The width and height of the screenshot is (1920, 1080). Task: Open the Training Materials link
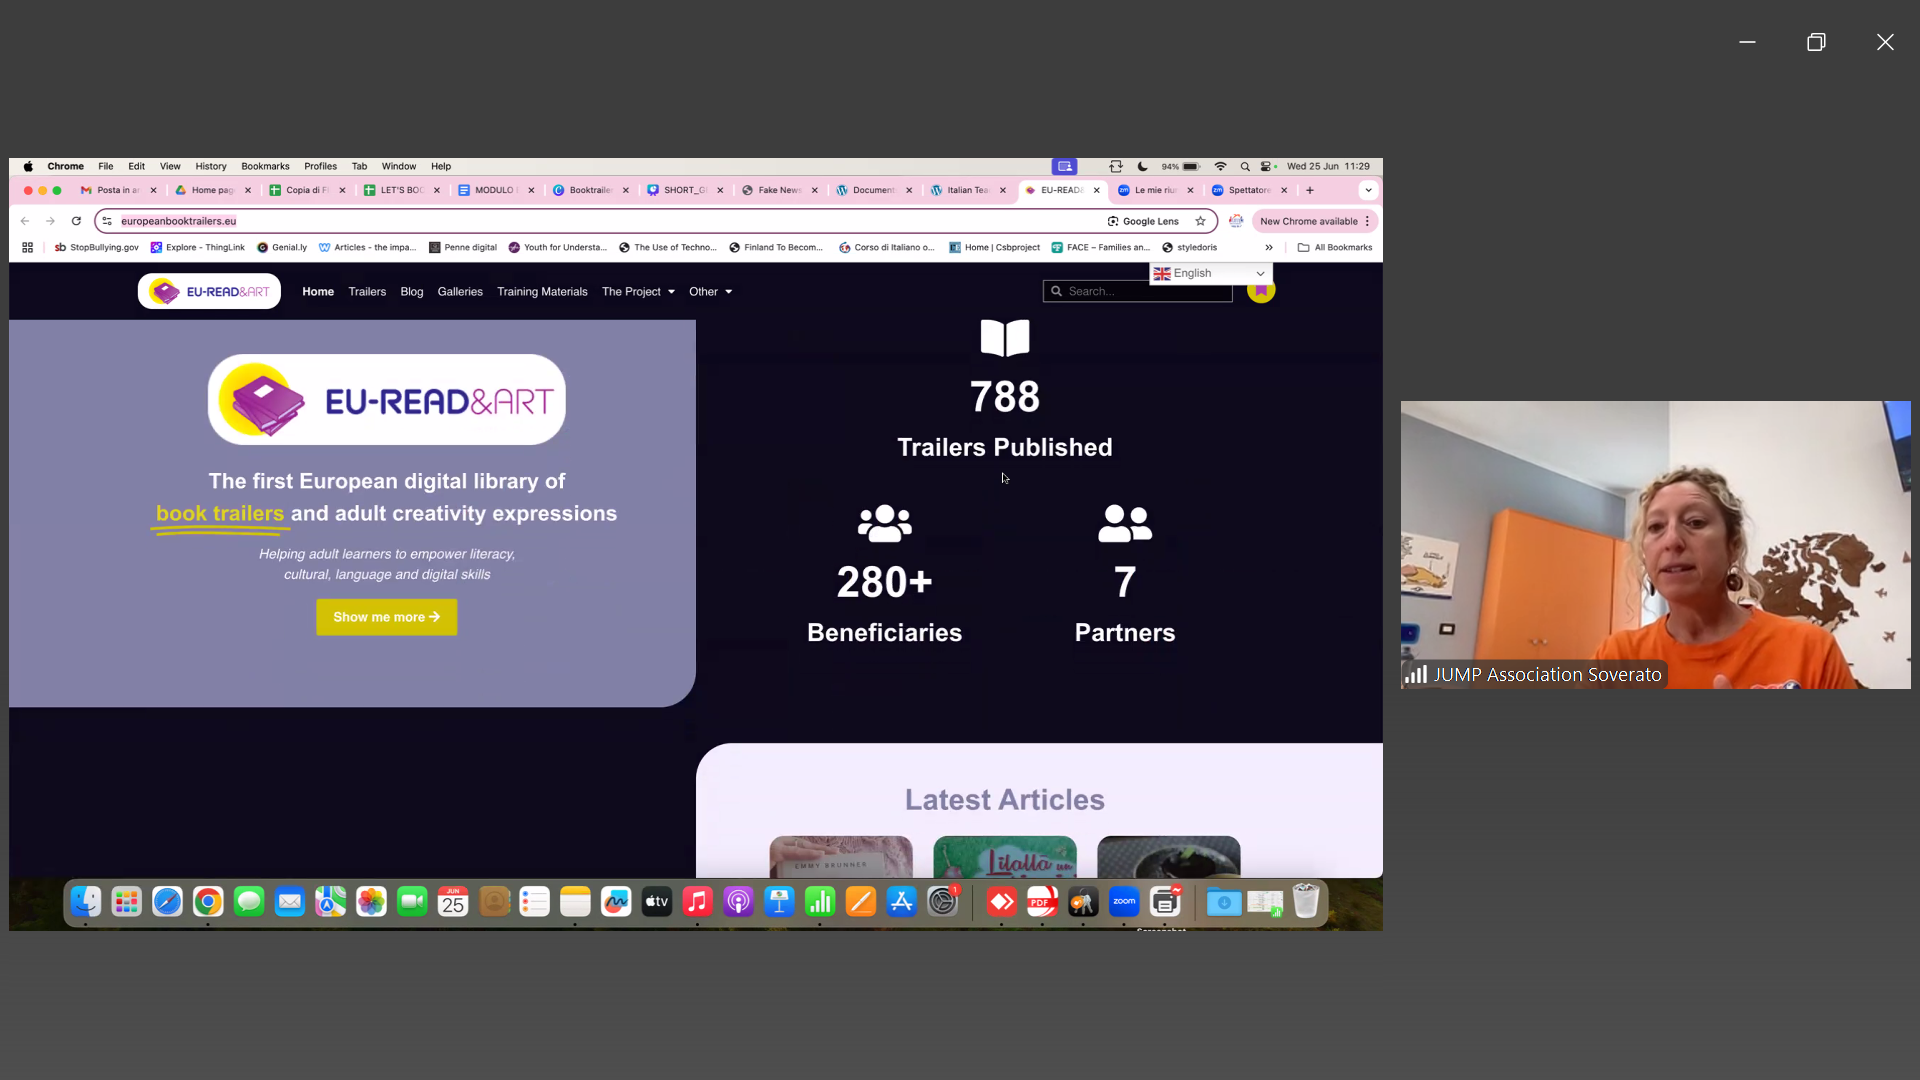tap(542, 292)
